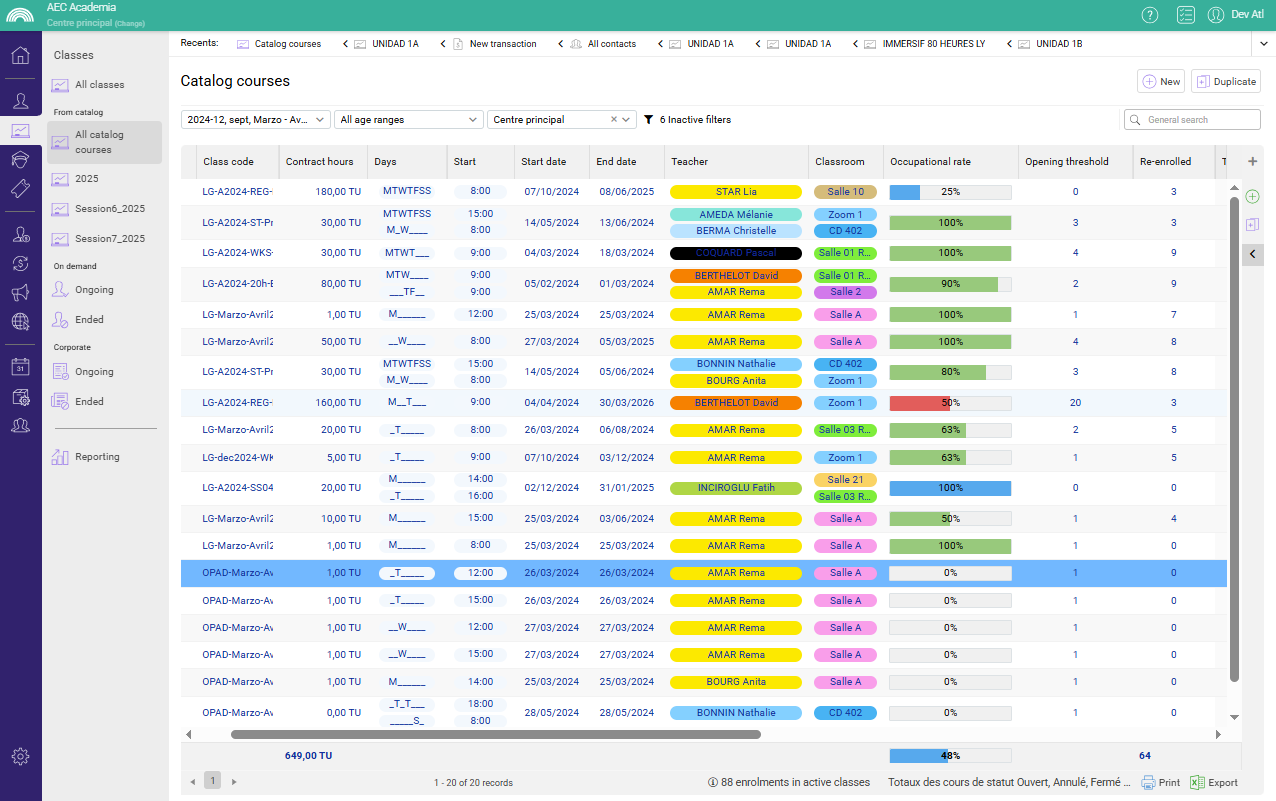Open New transaction in Recents
The image size is (1276, 801).
click(494, 44)
